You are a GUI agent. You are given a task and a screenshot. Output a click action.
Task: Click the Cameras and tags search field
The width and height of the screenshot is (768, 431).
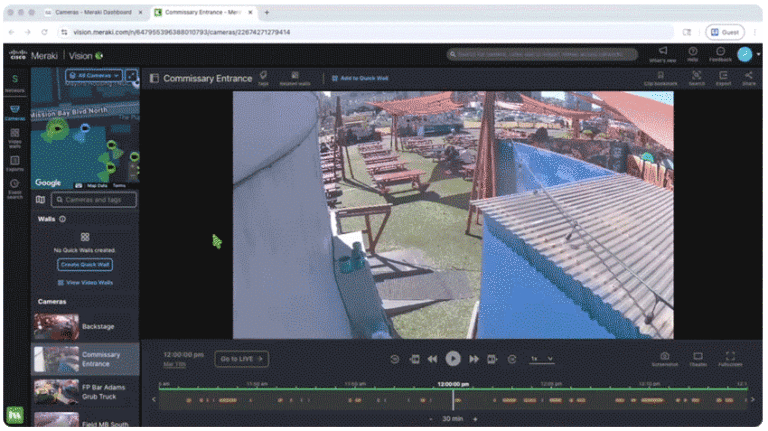[94, 199]
